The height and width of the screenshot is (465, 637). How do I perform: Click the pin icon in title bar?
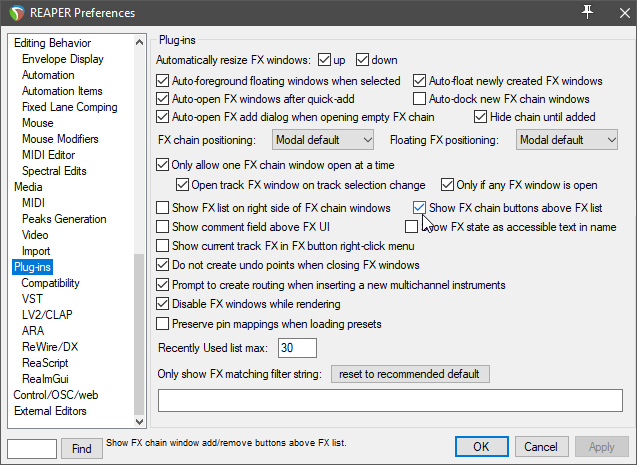tap(587, 12)
